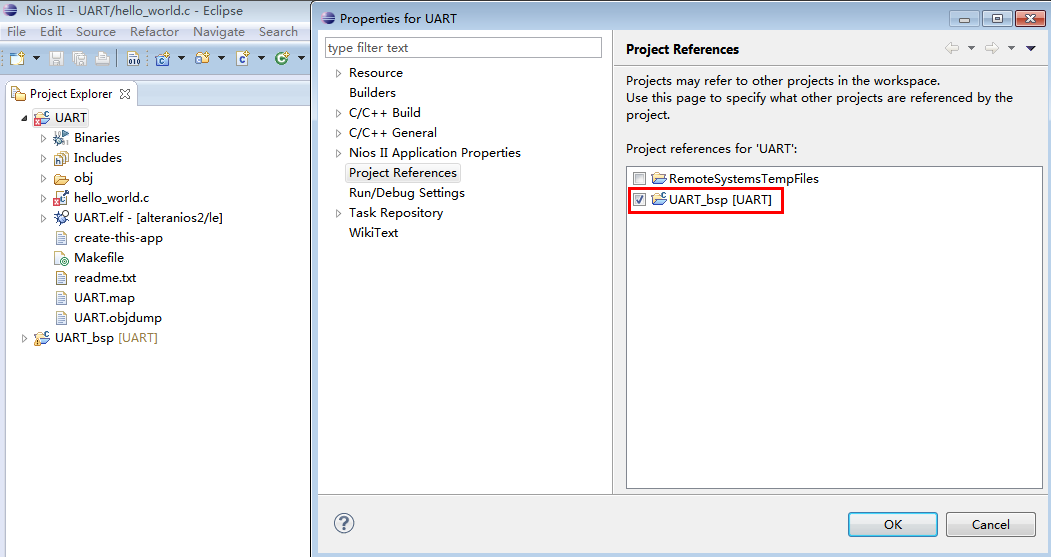Image resolution: width=1051 pixels, height=557 pixels.
Task: Close the Project Explorer view with its X
Action: (125, 94)
